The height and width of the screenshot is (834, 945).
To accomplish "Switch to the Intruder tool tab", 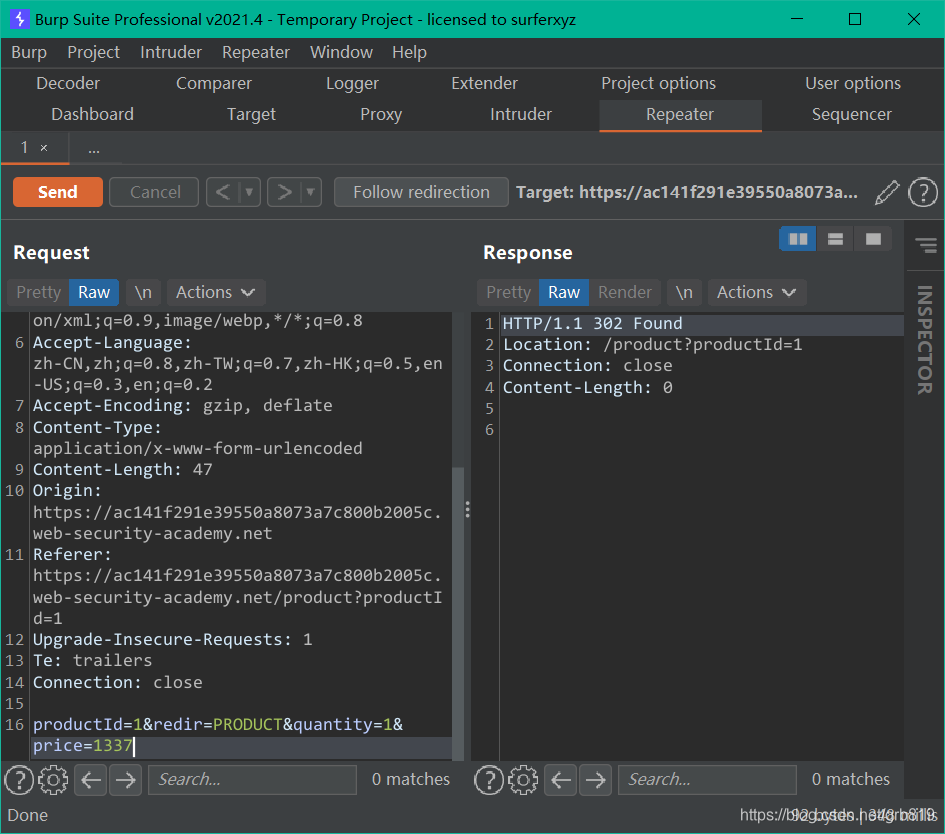I will point(521,114).
